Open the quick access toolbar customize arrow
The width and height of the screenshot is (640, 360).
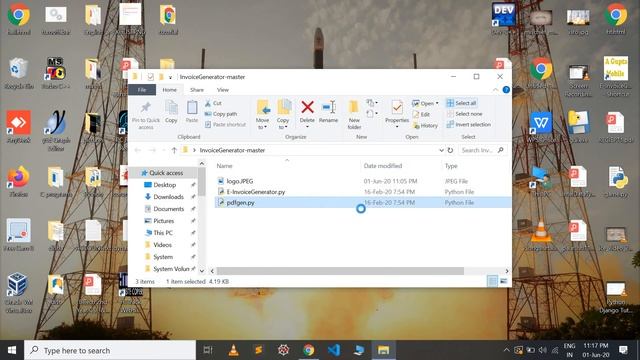point(170,77)
